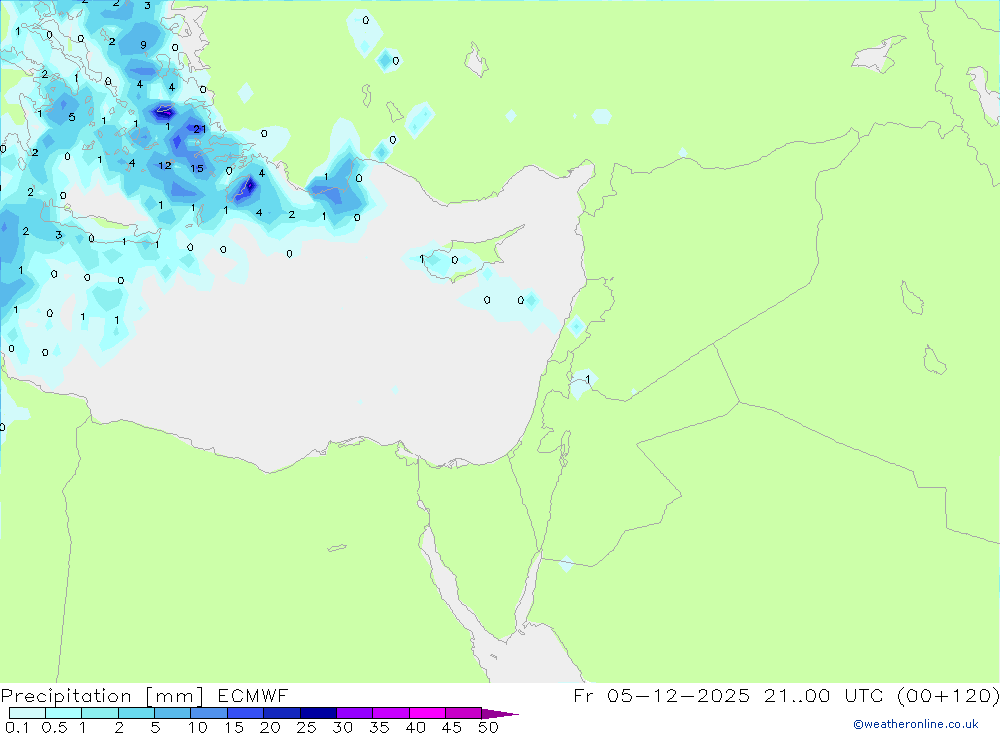The width and height of the screenshot is (1000, 733).
Task: Click the '(00+120)' forecast offset text
Action: pos(948,696)
